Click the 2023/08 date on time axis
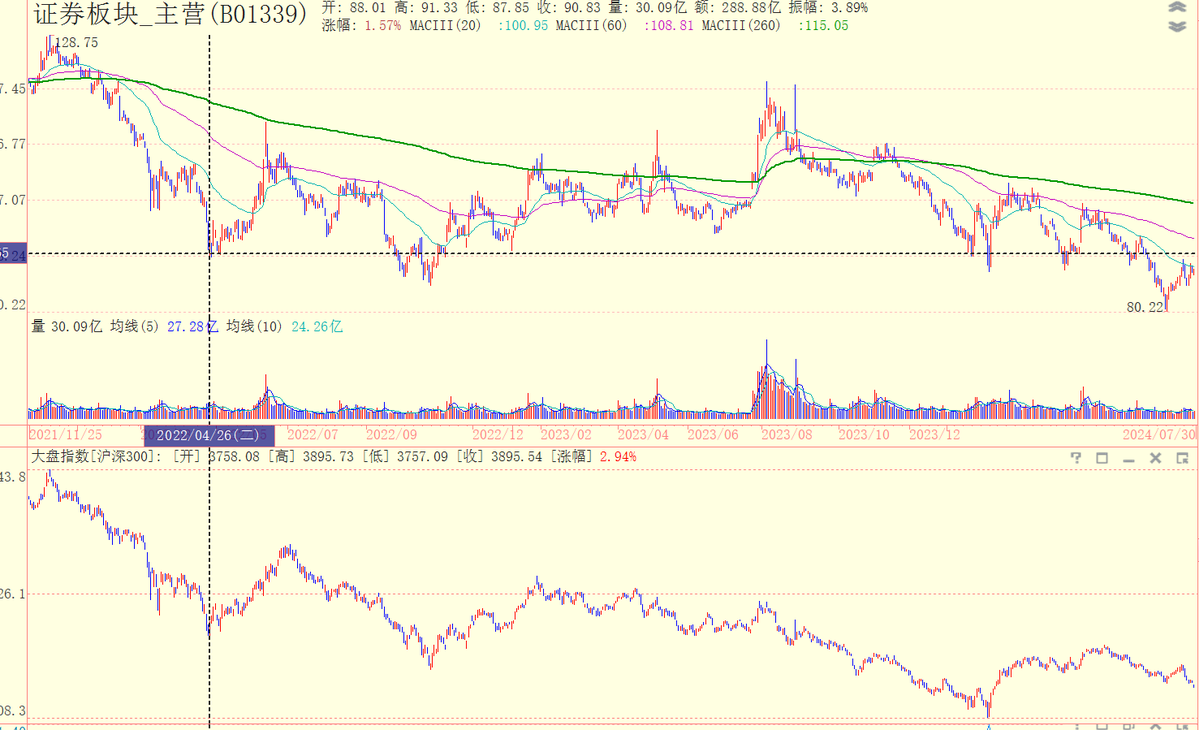The width and height of the screenshot is (1199, 730). (x=787, y=435)
